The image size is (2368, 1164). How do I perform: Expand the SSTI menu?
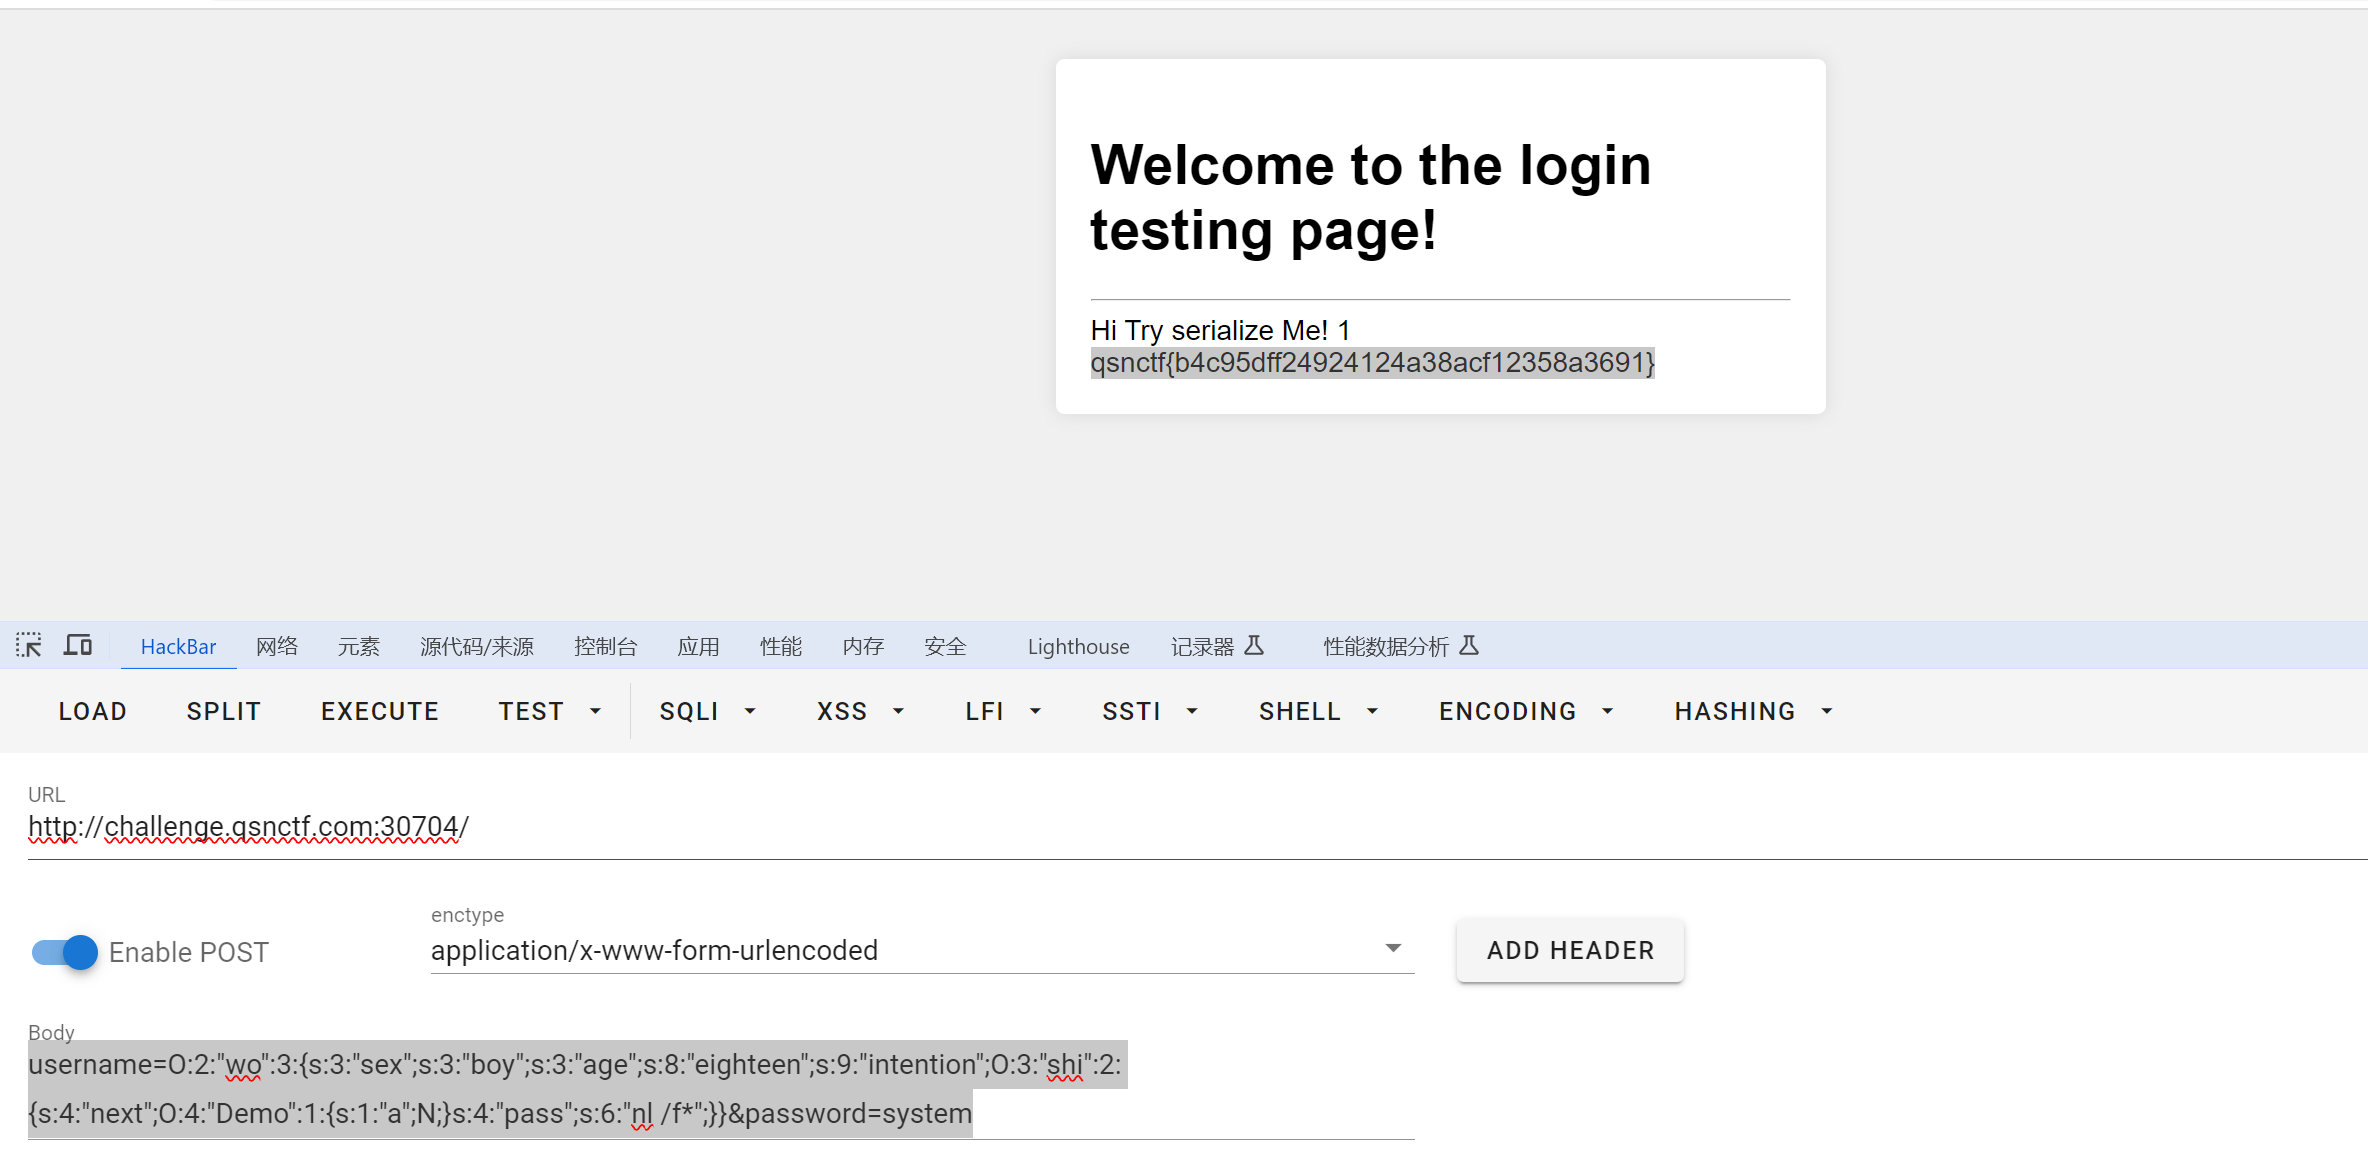point(1150,711)
